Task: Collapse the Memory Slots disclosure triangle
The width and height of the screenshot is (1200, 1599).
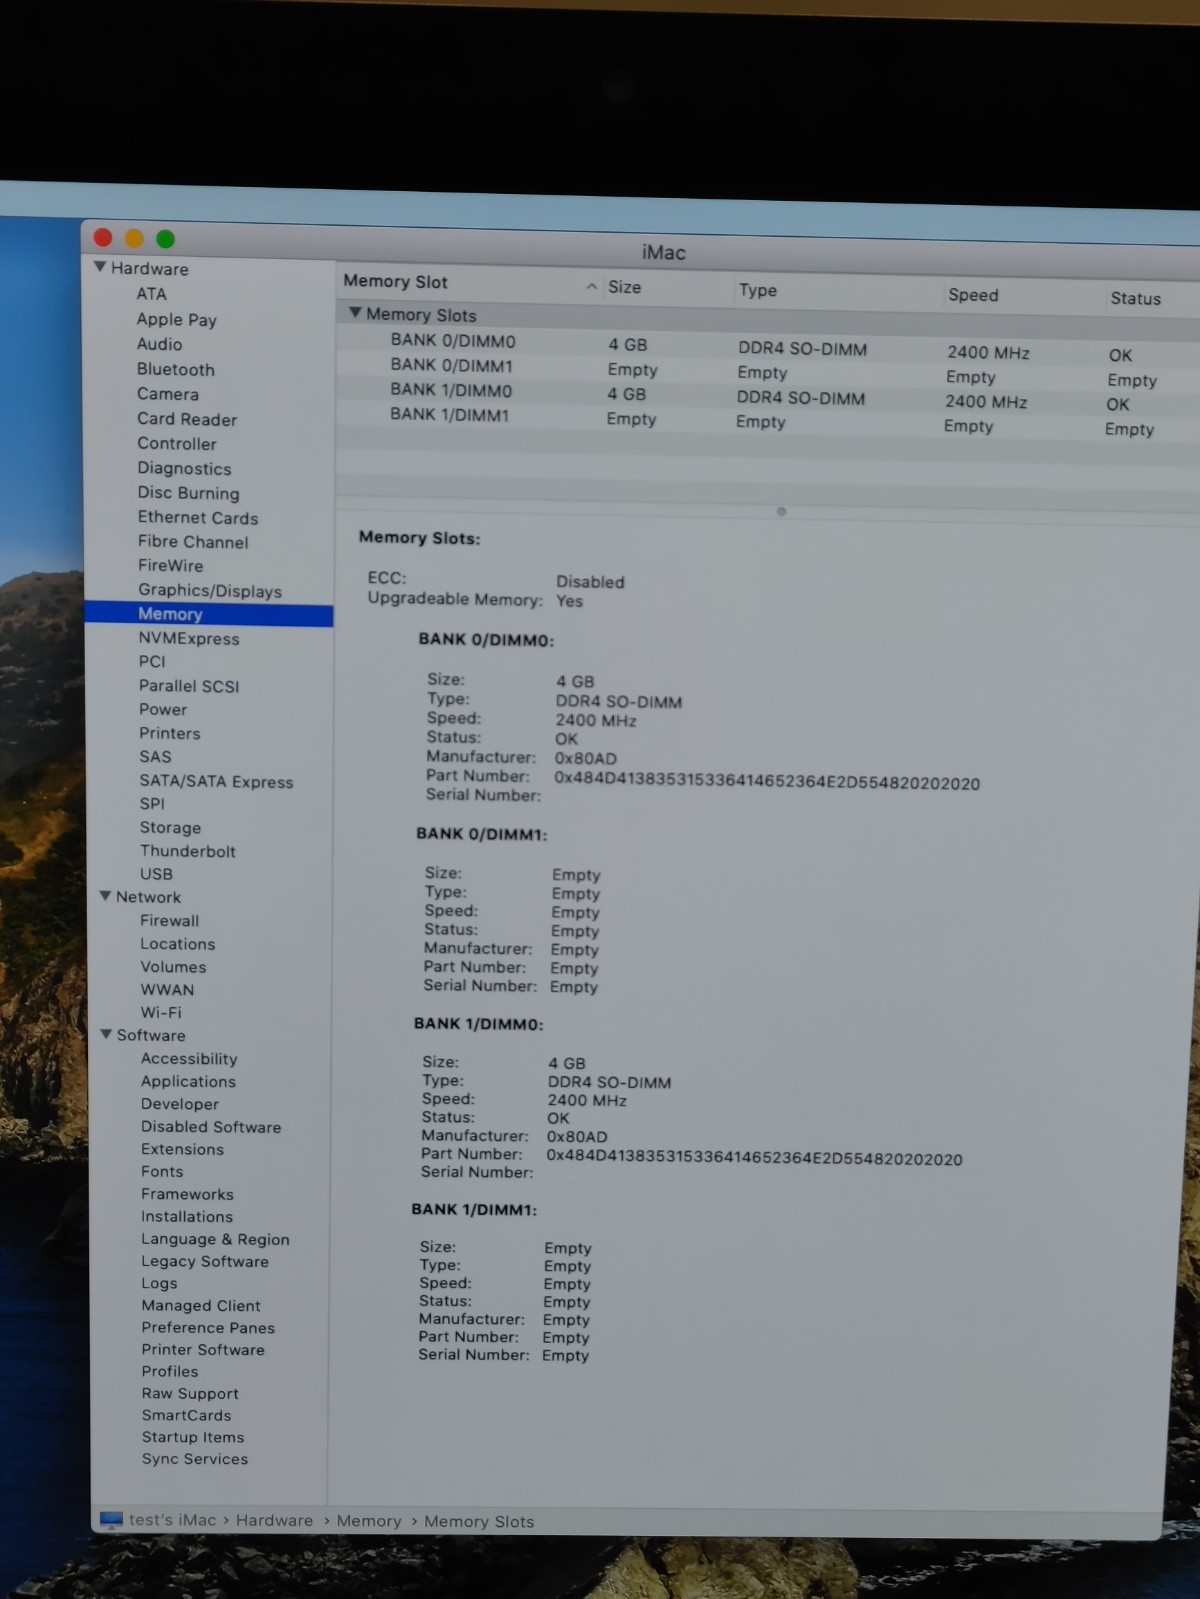Action: [354, 313]
